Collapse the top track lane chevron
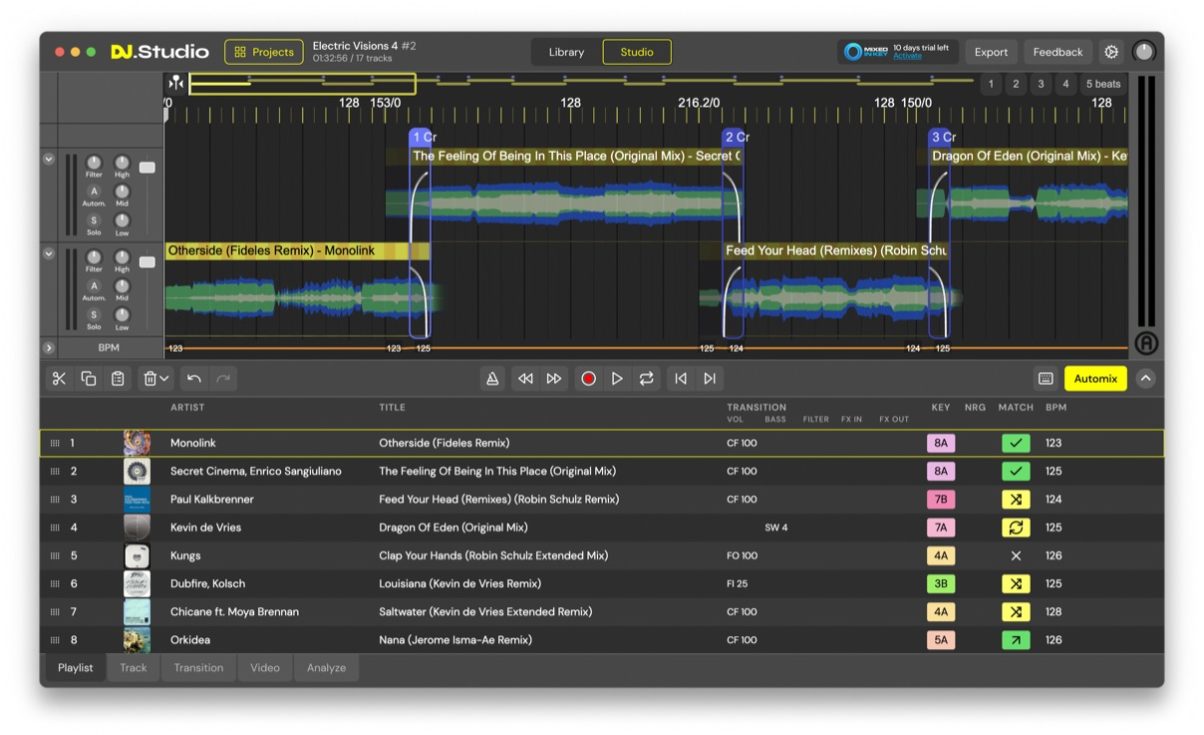This screenshot has height=735, width=1204. [48, 159]
